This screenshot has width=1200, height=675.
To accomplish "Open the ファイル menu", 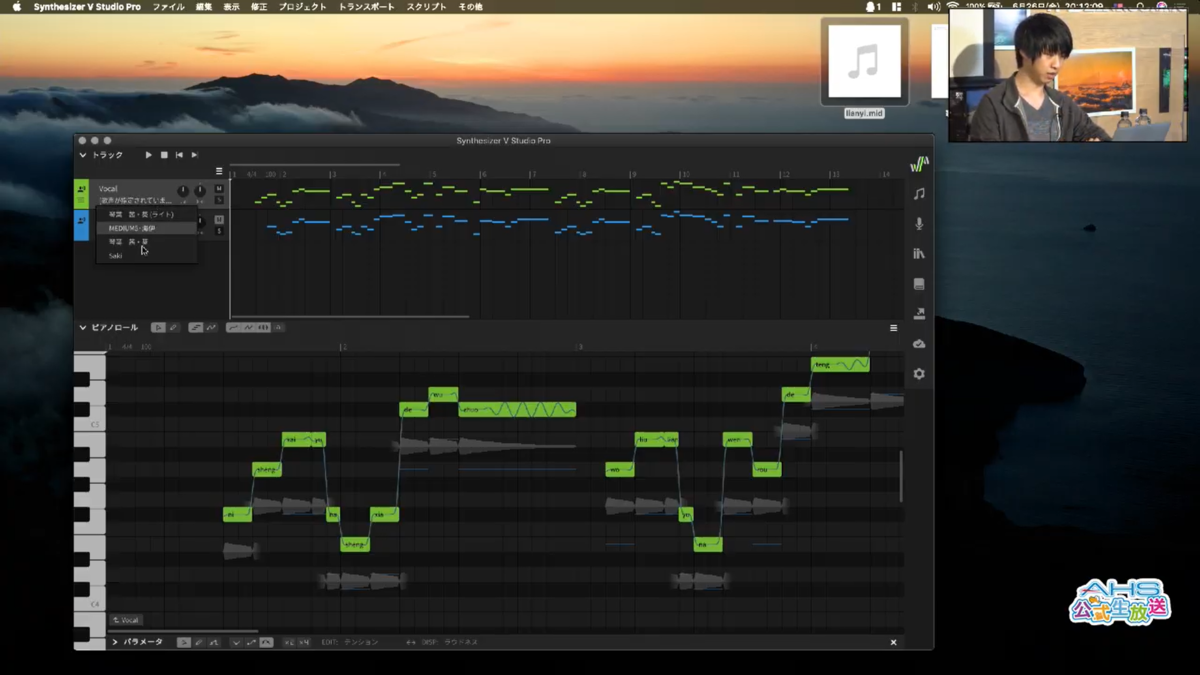I will (x=168, y=7).
